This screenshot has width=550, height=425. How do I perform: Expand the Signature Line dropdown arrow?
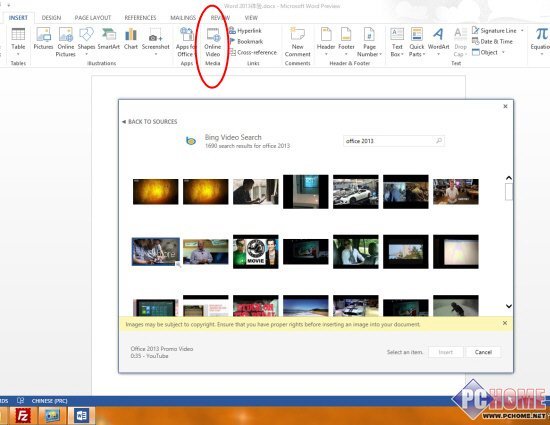522,31
